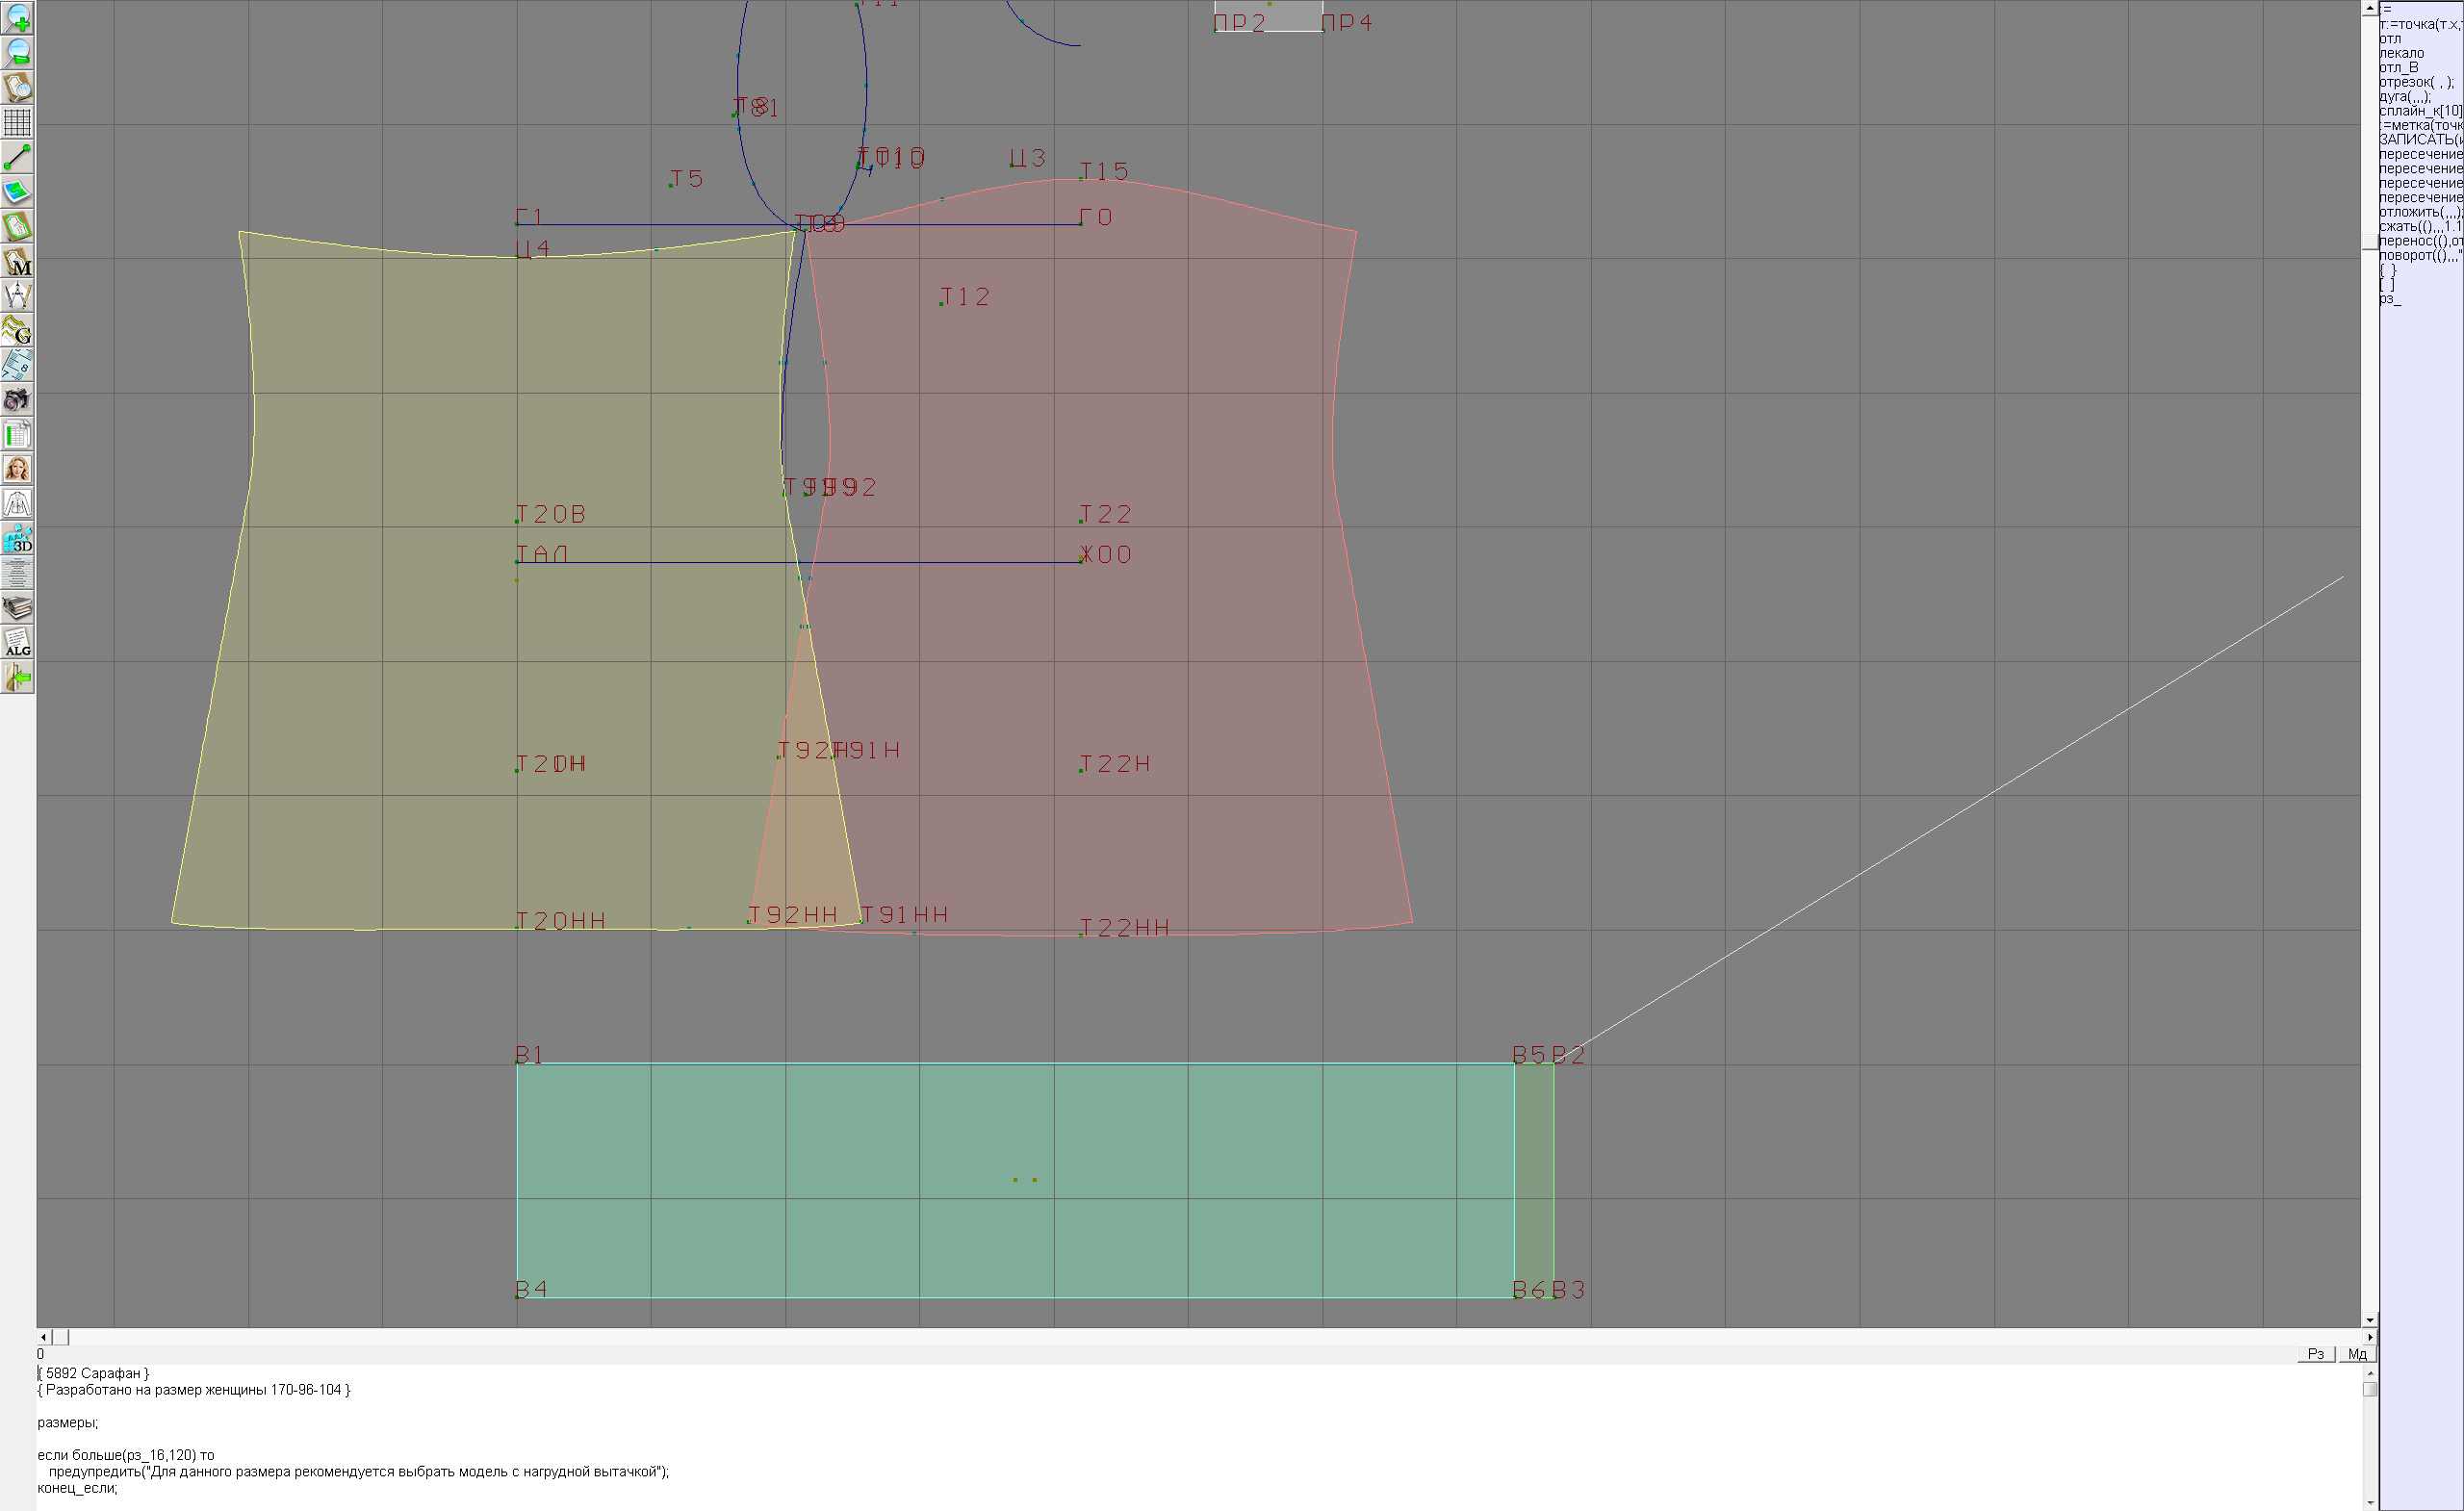Screen dimensions: 2464x1511
Task: Select 'лекало' in the command list
Action: 2401,53
